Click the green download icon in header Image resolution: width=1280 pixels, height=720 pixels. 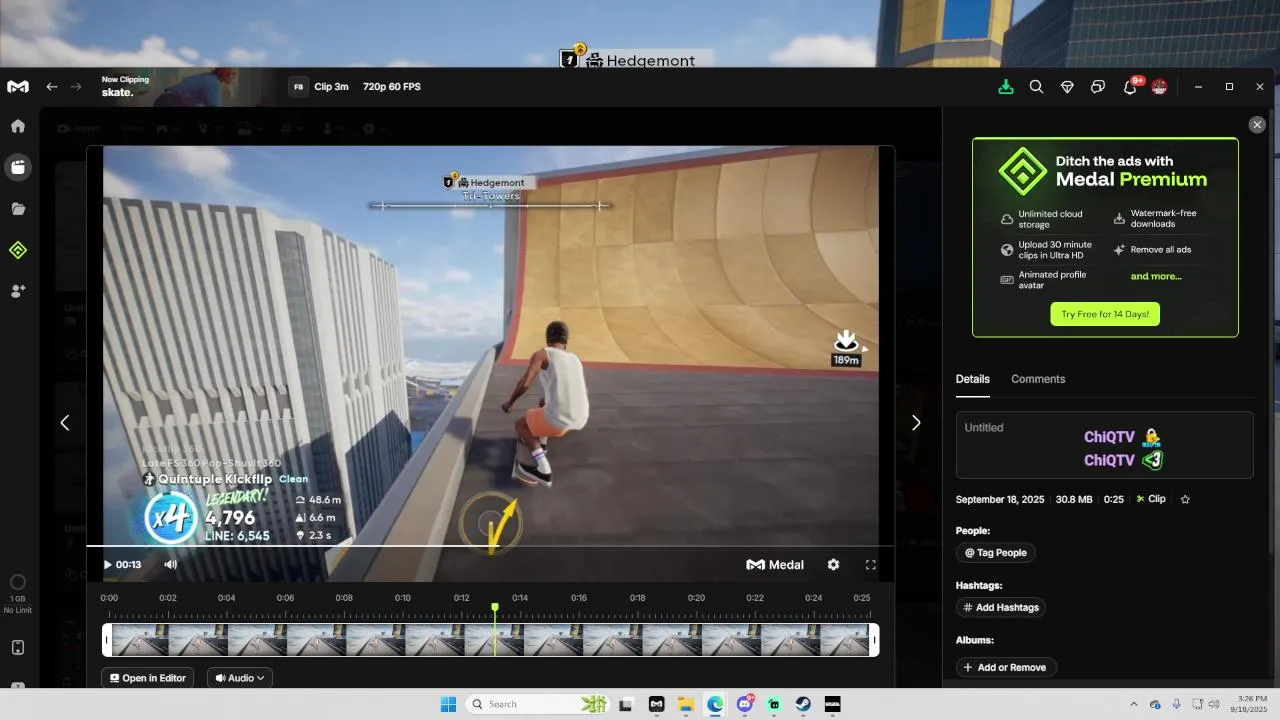tap(1006, 87)
